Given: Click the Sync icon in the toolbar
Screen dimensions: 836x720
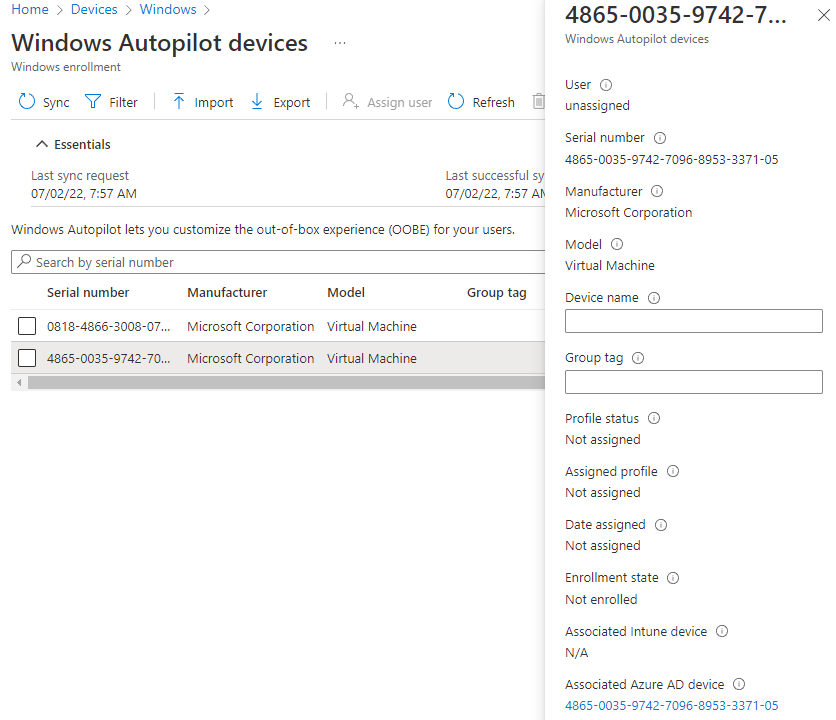Looking at the screenshot, I should click(x=27, y=101).
